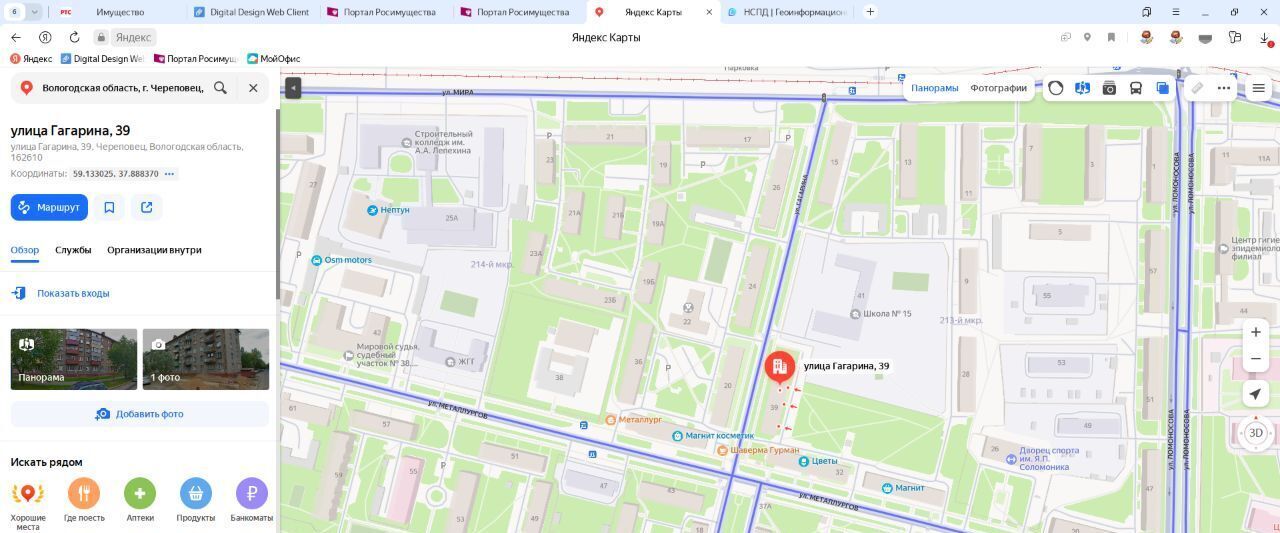Open the coordinates three-dot options menu
Image resolution: width=1280 pixels, height=533 pixels.
(x=170, y=174)
